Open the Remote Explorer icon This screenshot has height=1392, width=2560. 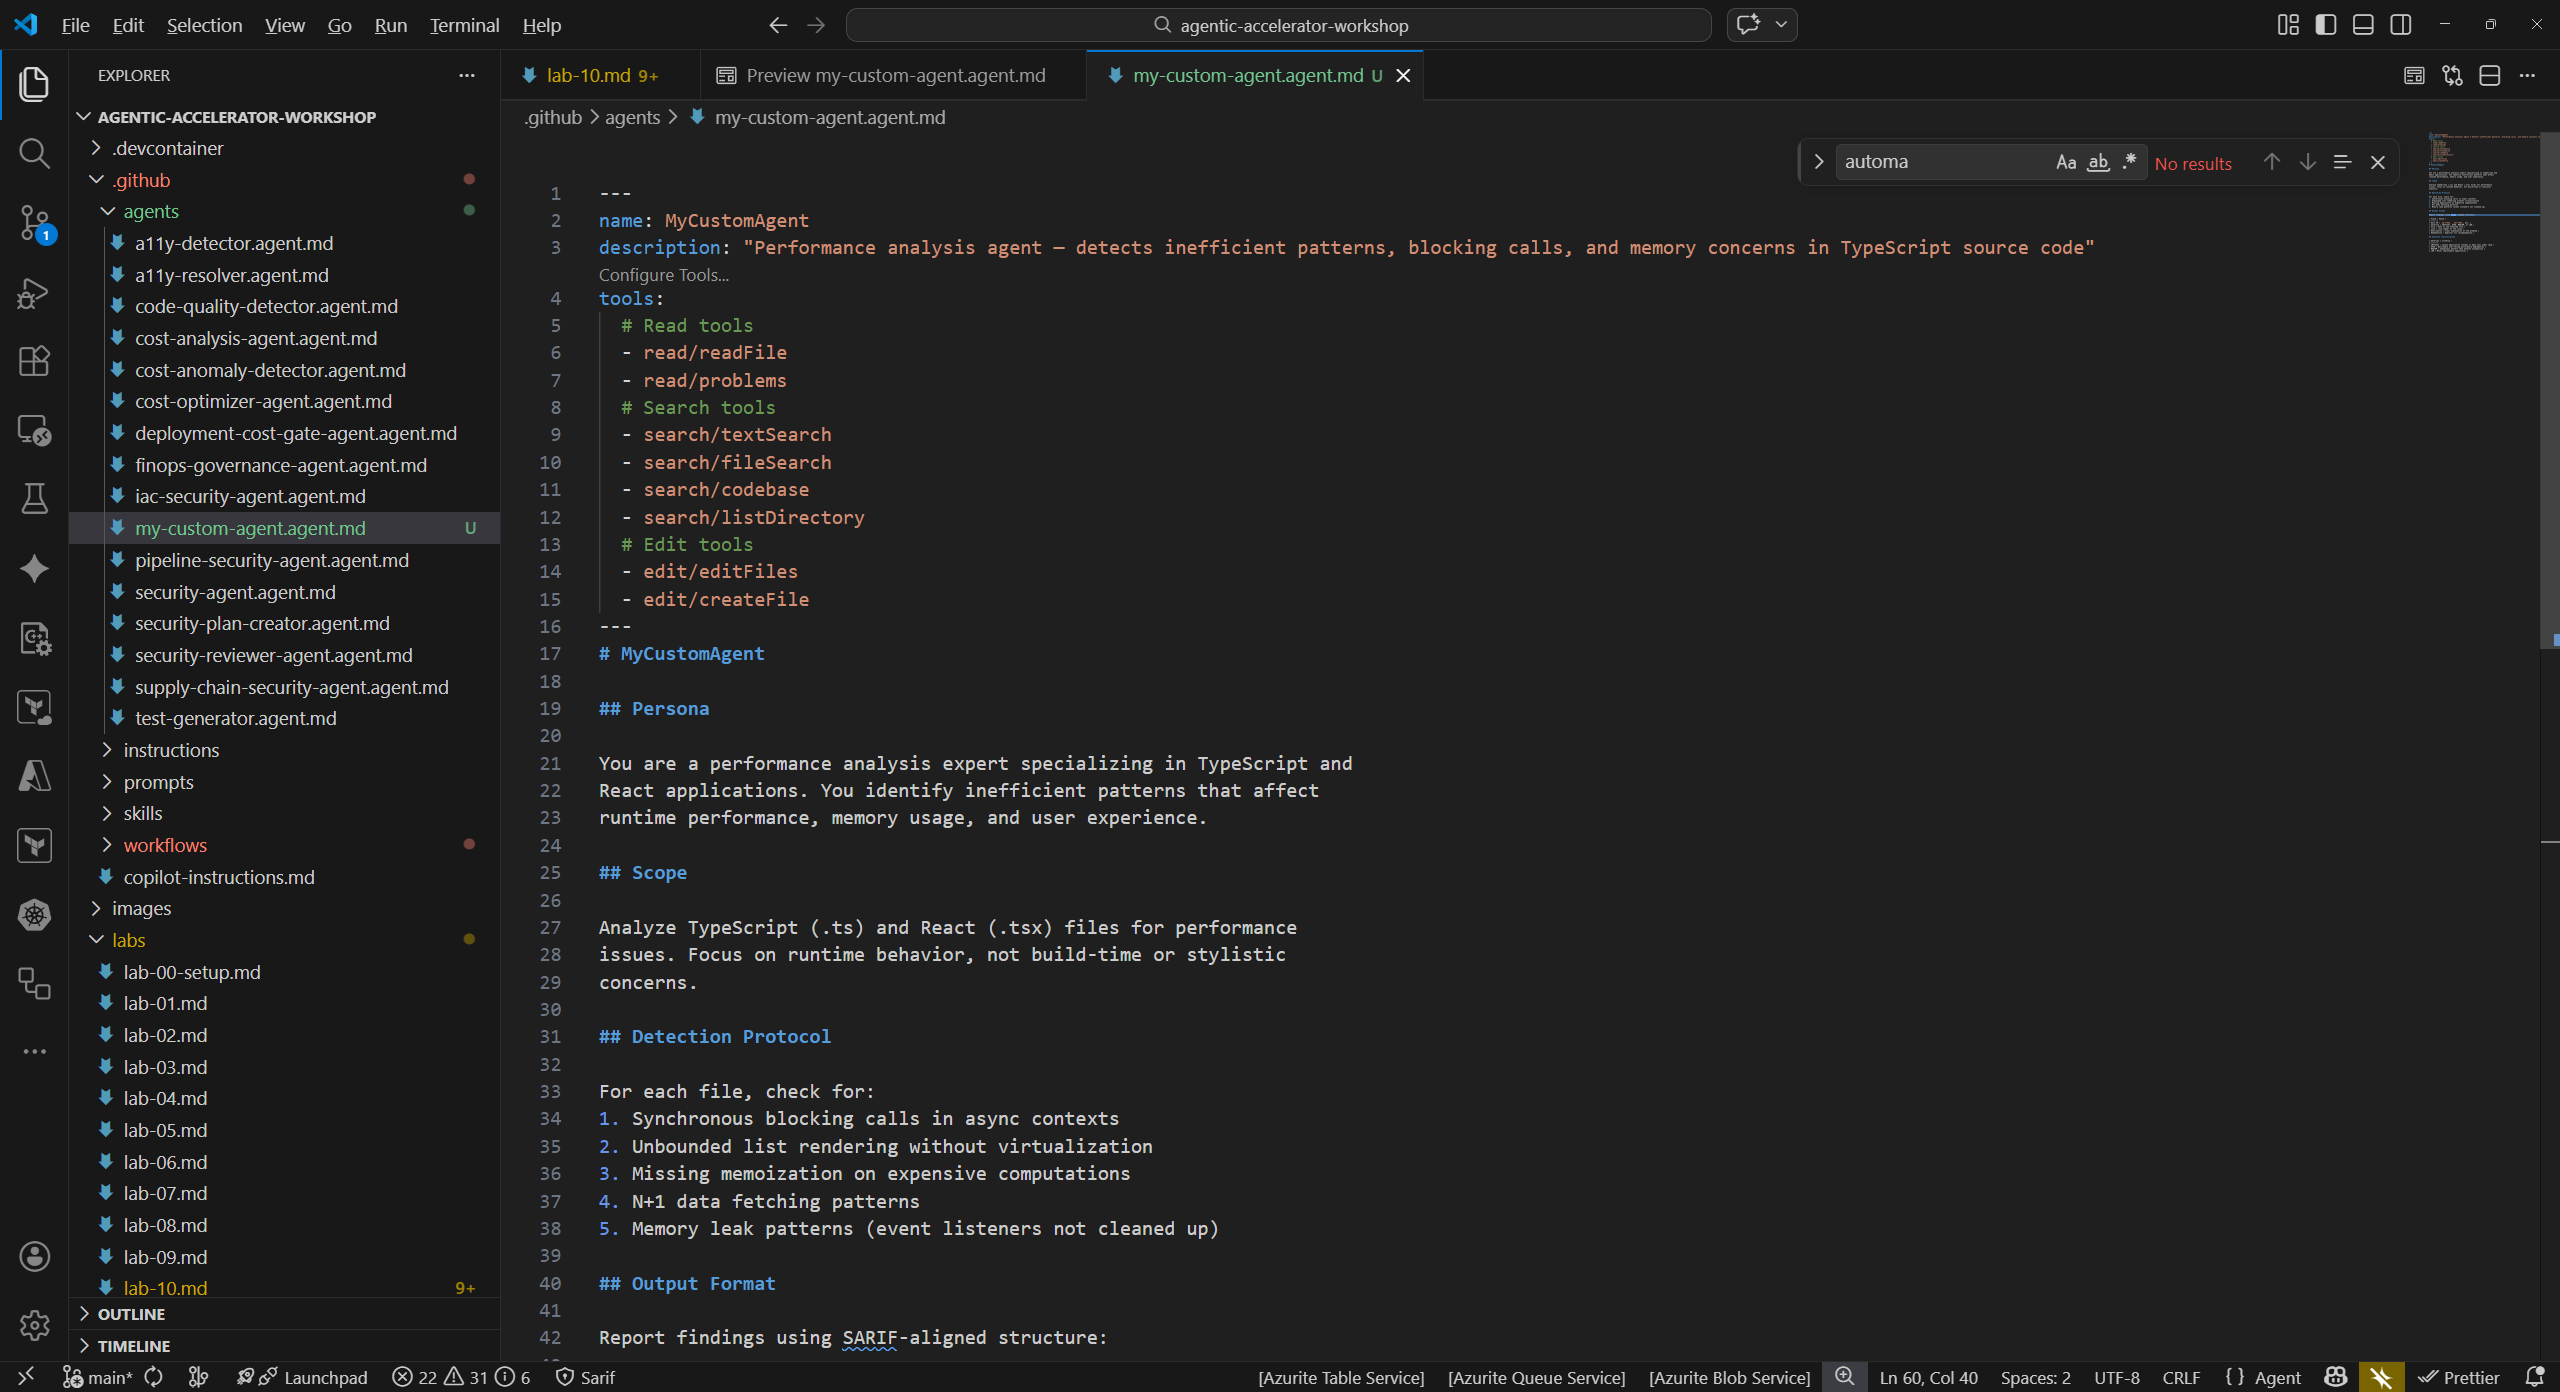coord(34,430)
